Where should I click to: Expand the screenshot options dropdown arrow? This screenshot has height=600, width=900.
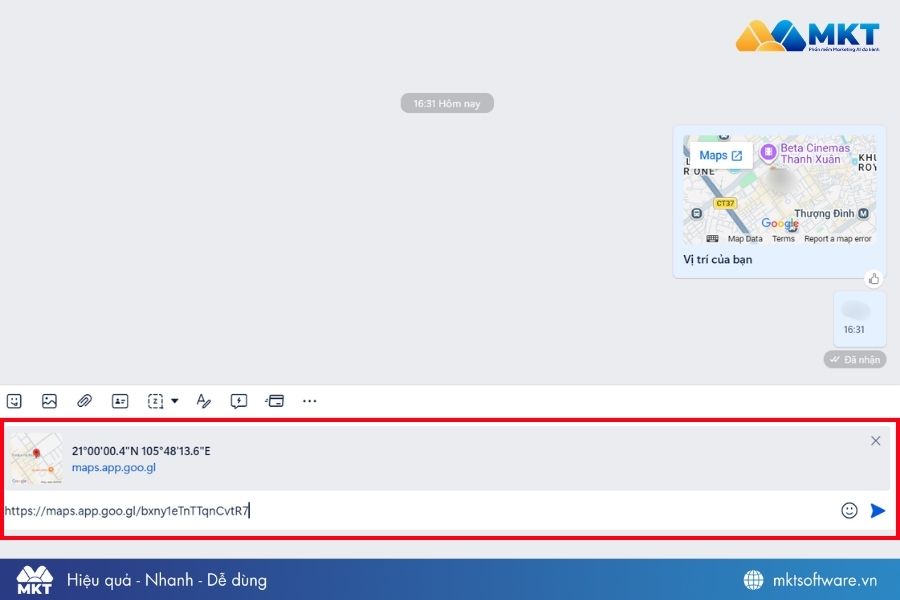pos(175,401)
